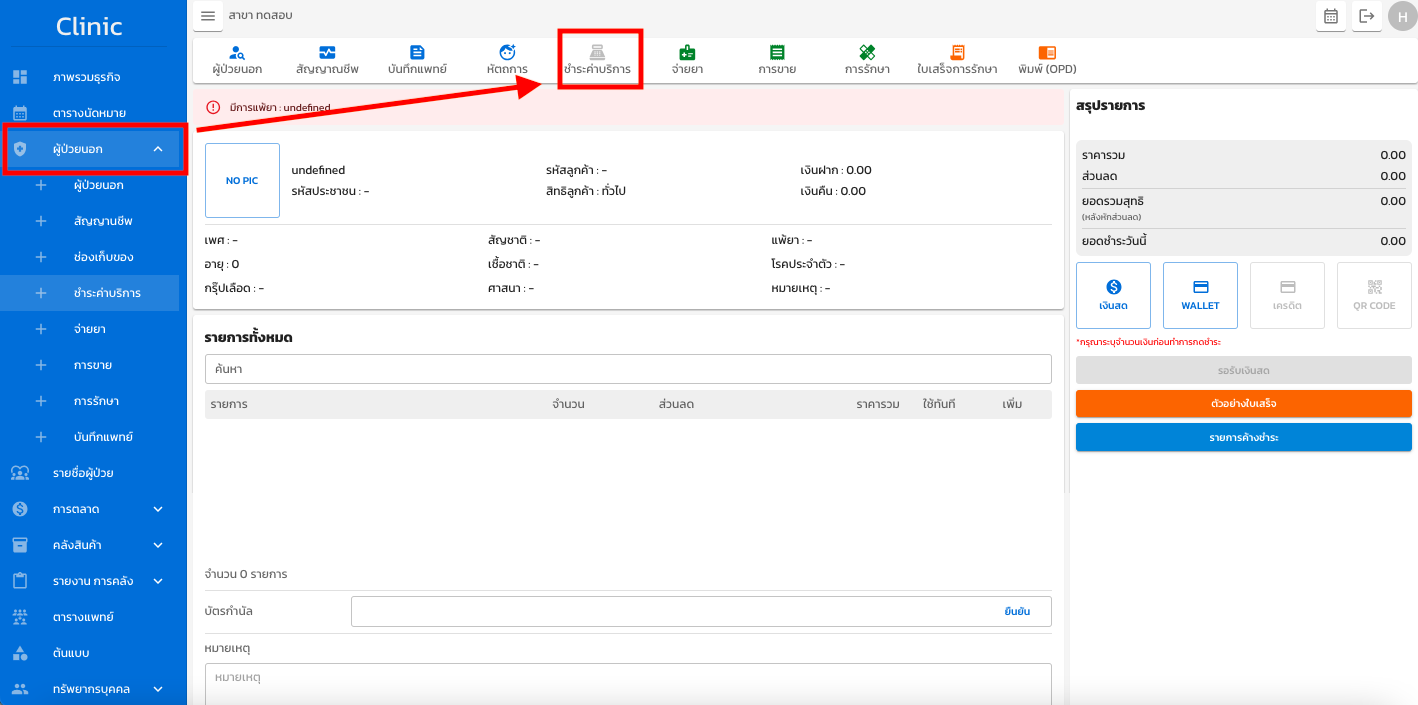Click รายการค้างชำระ blue button
This screenshot has width=1418, height=705.
tap(1244, 438)
